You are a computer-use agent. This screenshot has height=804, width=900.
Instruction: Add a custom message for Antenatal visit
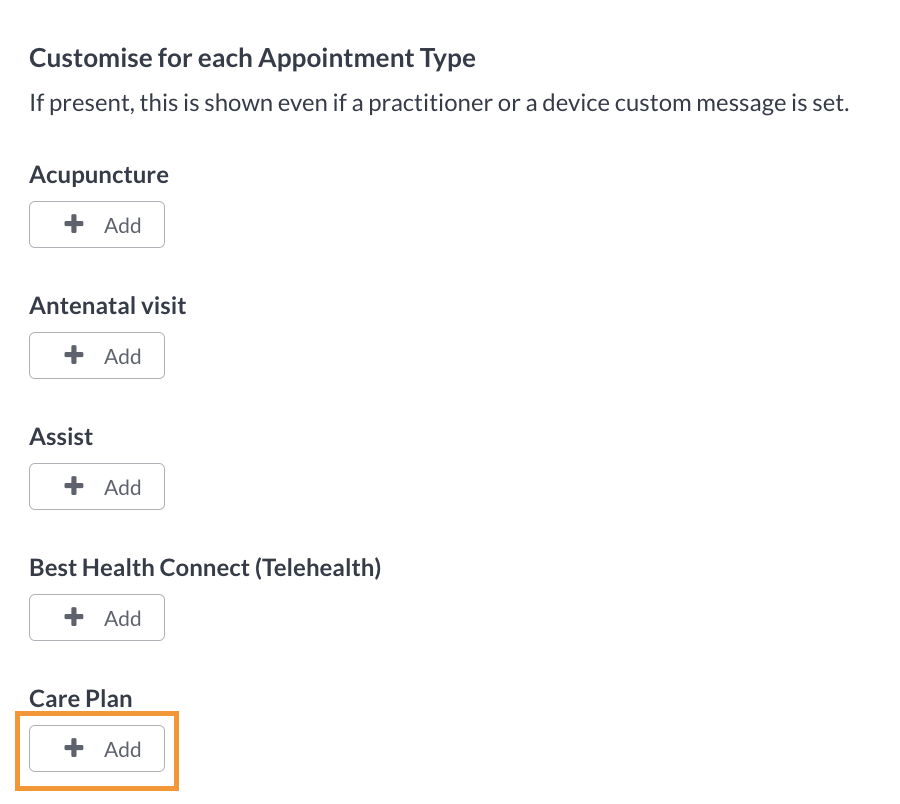click(x=97, y=355)
